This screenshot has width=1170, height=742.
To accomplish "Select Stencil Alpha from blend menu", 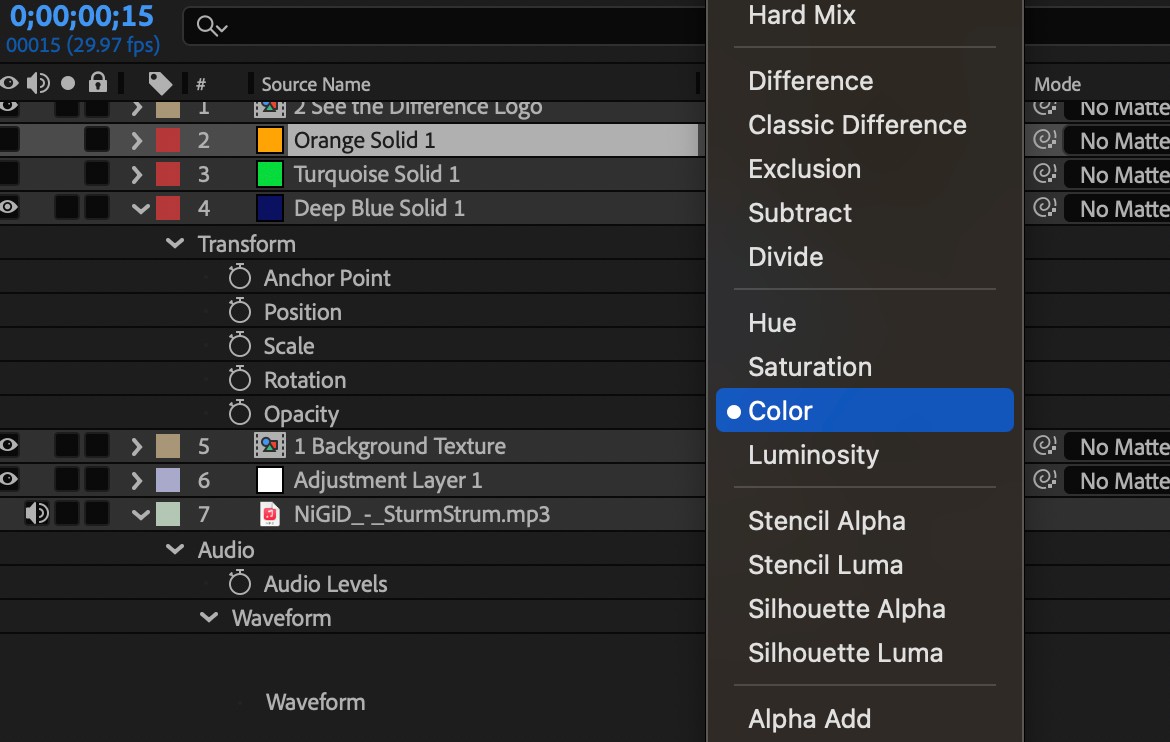I will [826, 521].
